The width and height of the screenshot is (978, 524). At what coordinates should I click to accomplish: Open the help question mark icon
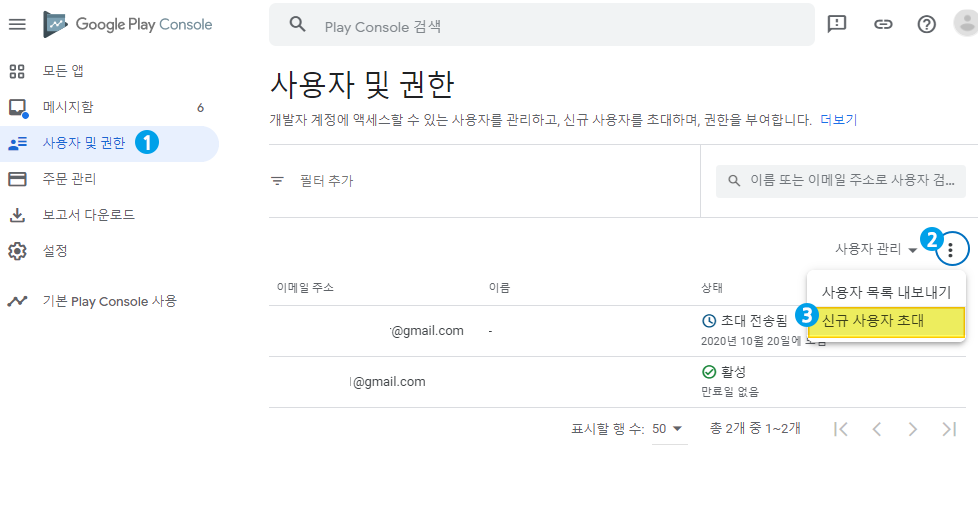(x=926, y=24)
